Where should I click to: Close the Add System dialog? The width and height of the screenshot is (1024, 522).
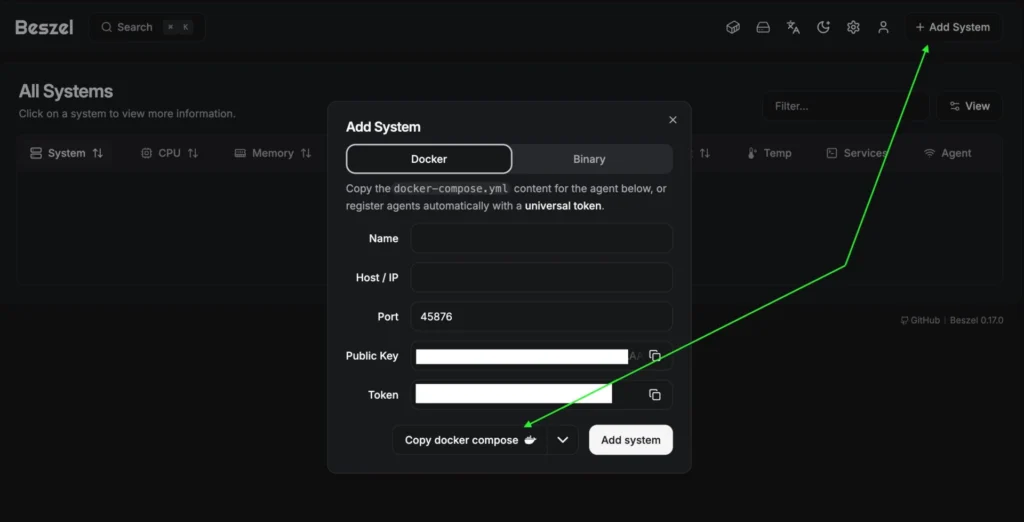click(672, 120)
